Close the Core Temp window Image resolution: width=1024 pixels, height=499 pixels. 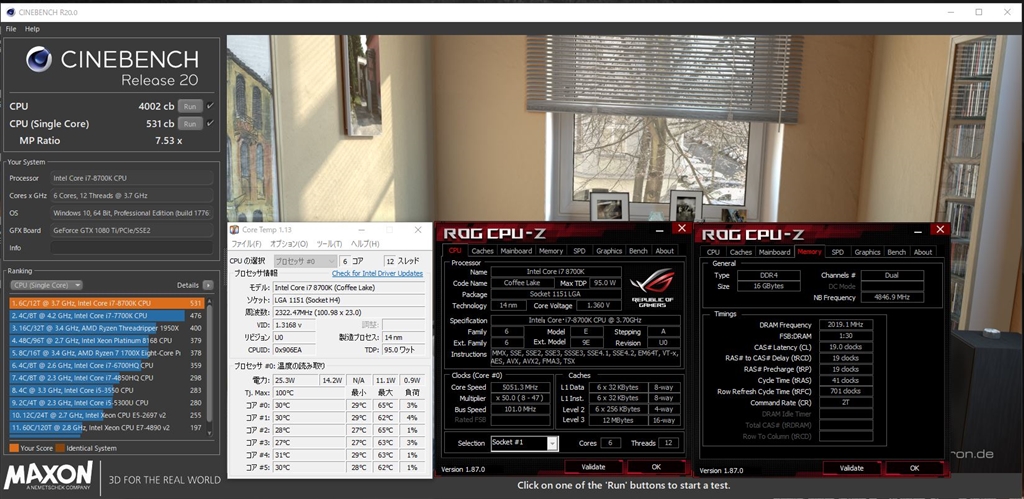(x=418, y=230)
